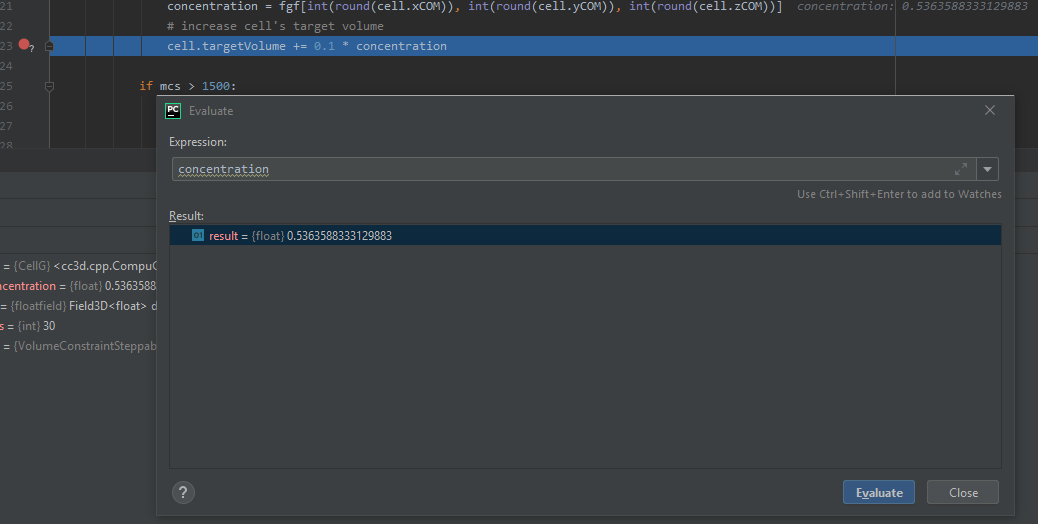The width and height of the screenshot is (1038, 524).
Task: Click the float type icon beside result
Action: [x=198, y=235]
